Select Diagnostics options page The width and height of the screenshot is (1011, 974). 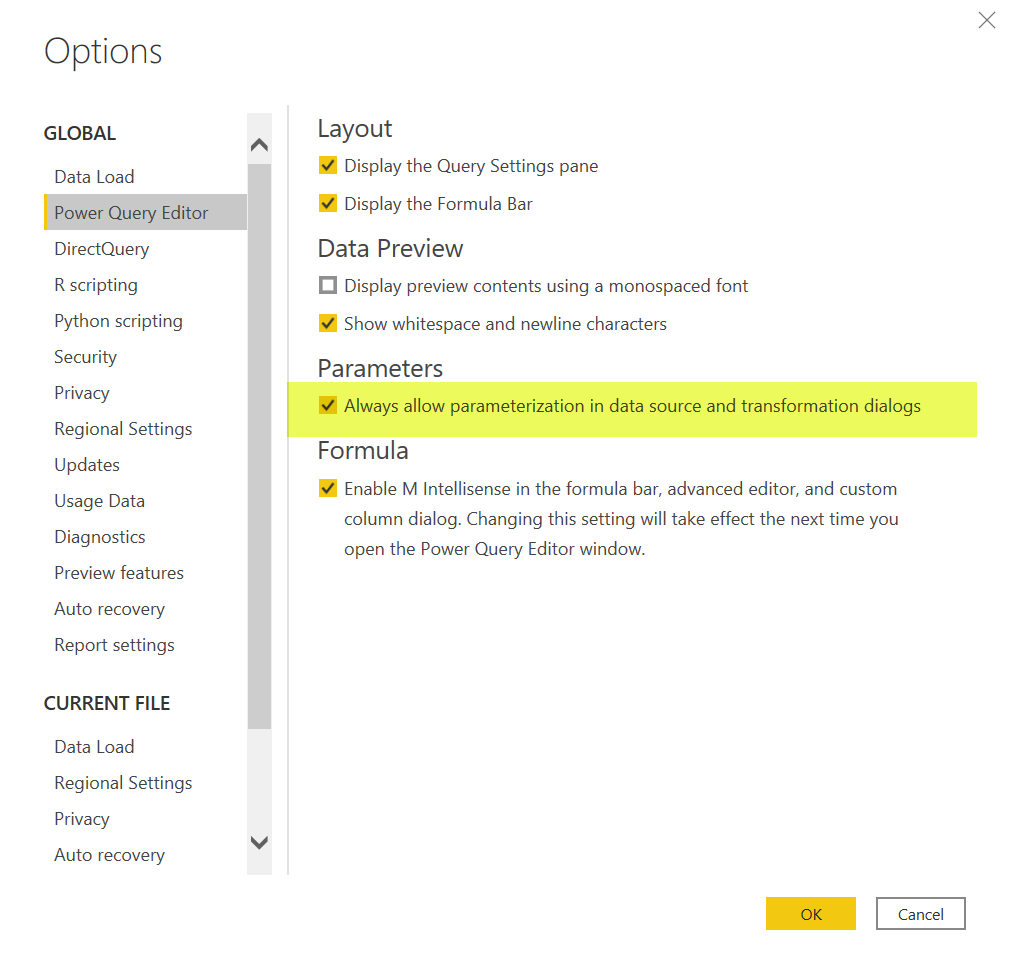click(100, 537)
